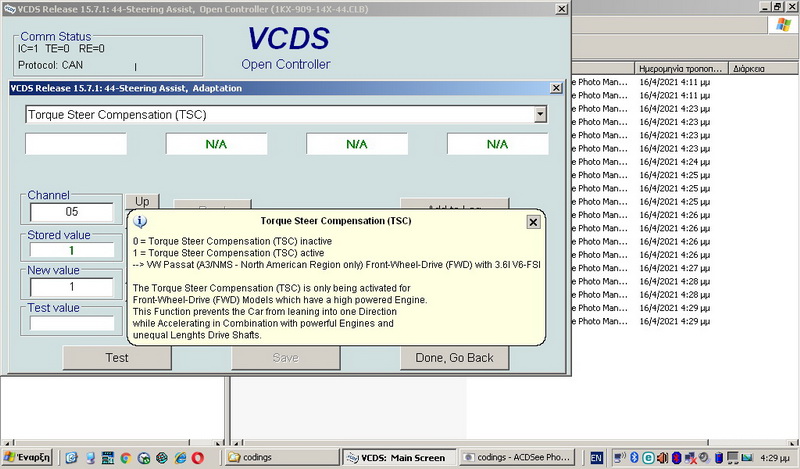Click the volume speaker tray icon
This screenshot has width=800, height=469.
(x=662, y=457)
